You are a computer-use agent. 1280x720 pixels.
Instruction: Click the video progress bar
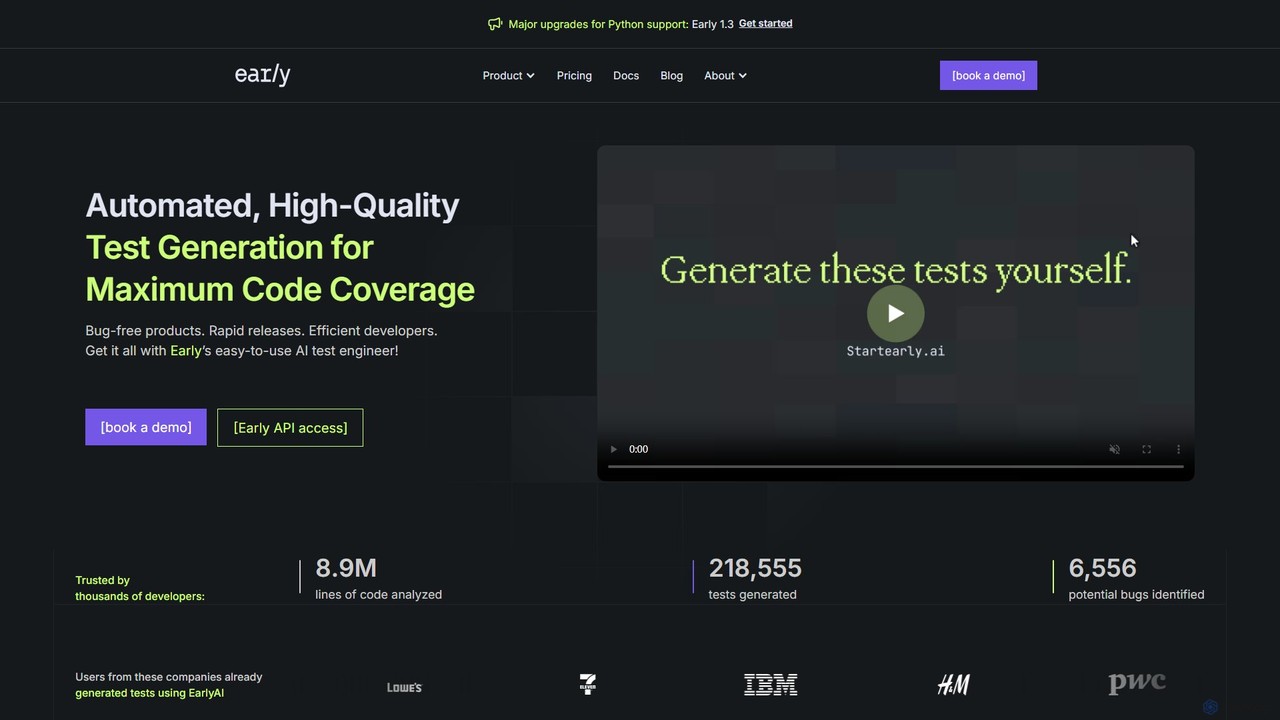click(x=895, y=467)
